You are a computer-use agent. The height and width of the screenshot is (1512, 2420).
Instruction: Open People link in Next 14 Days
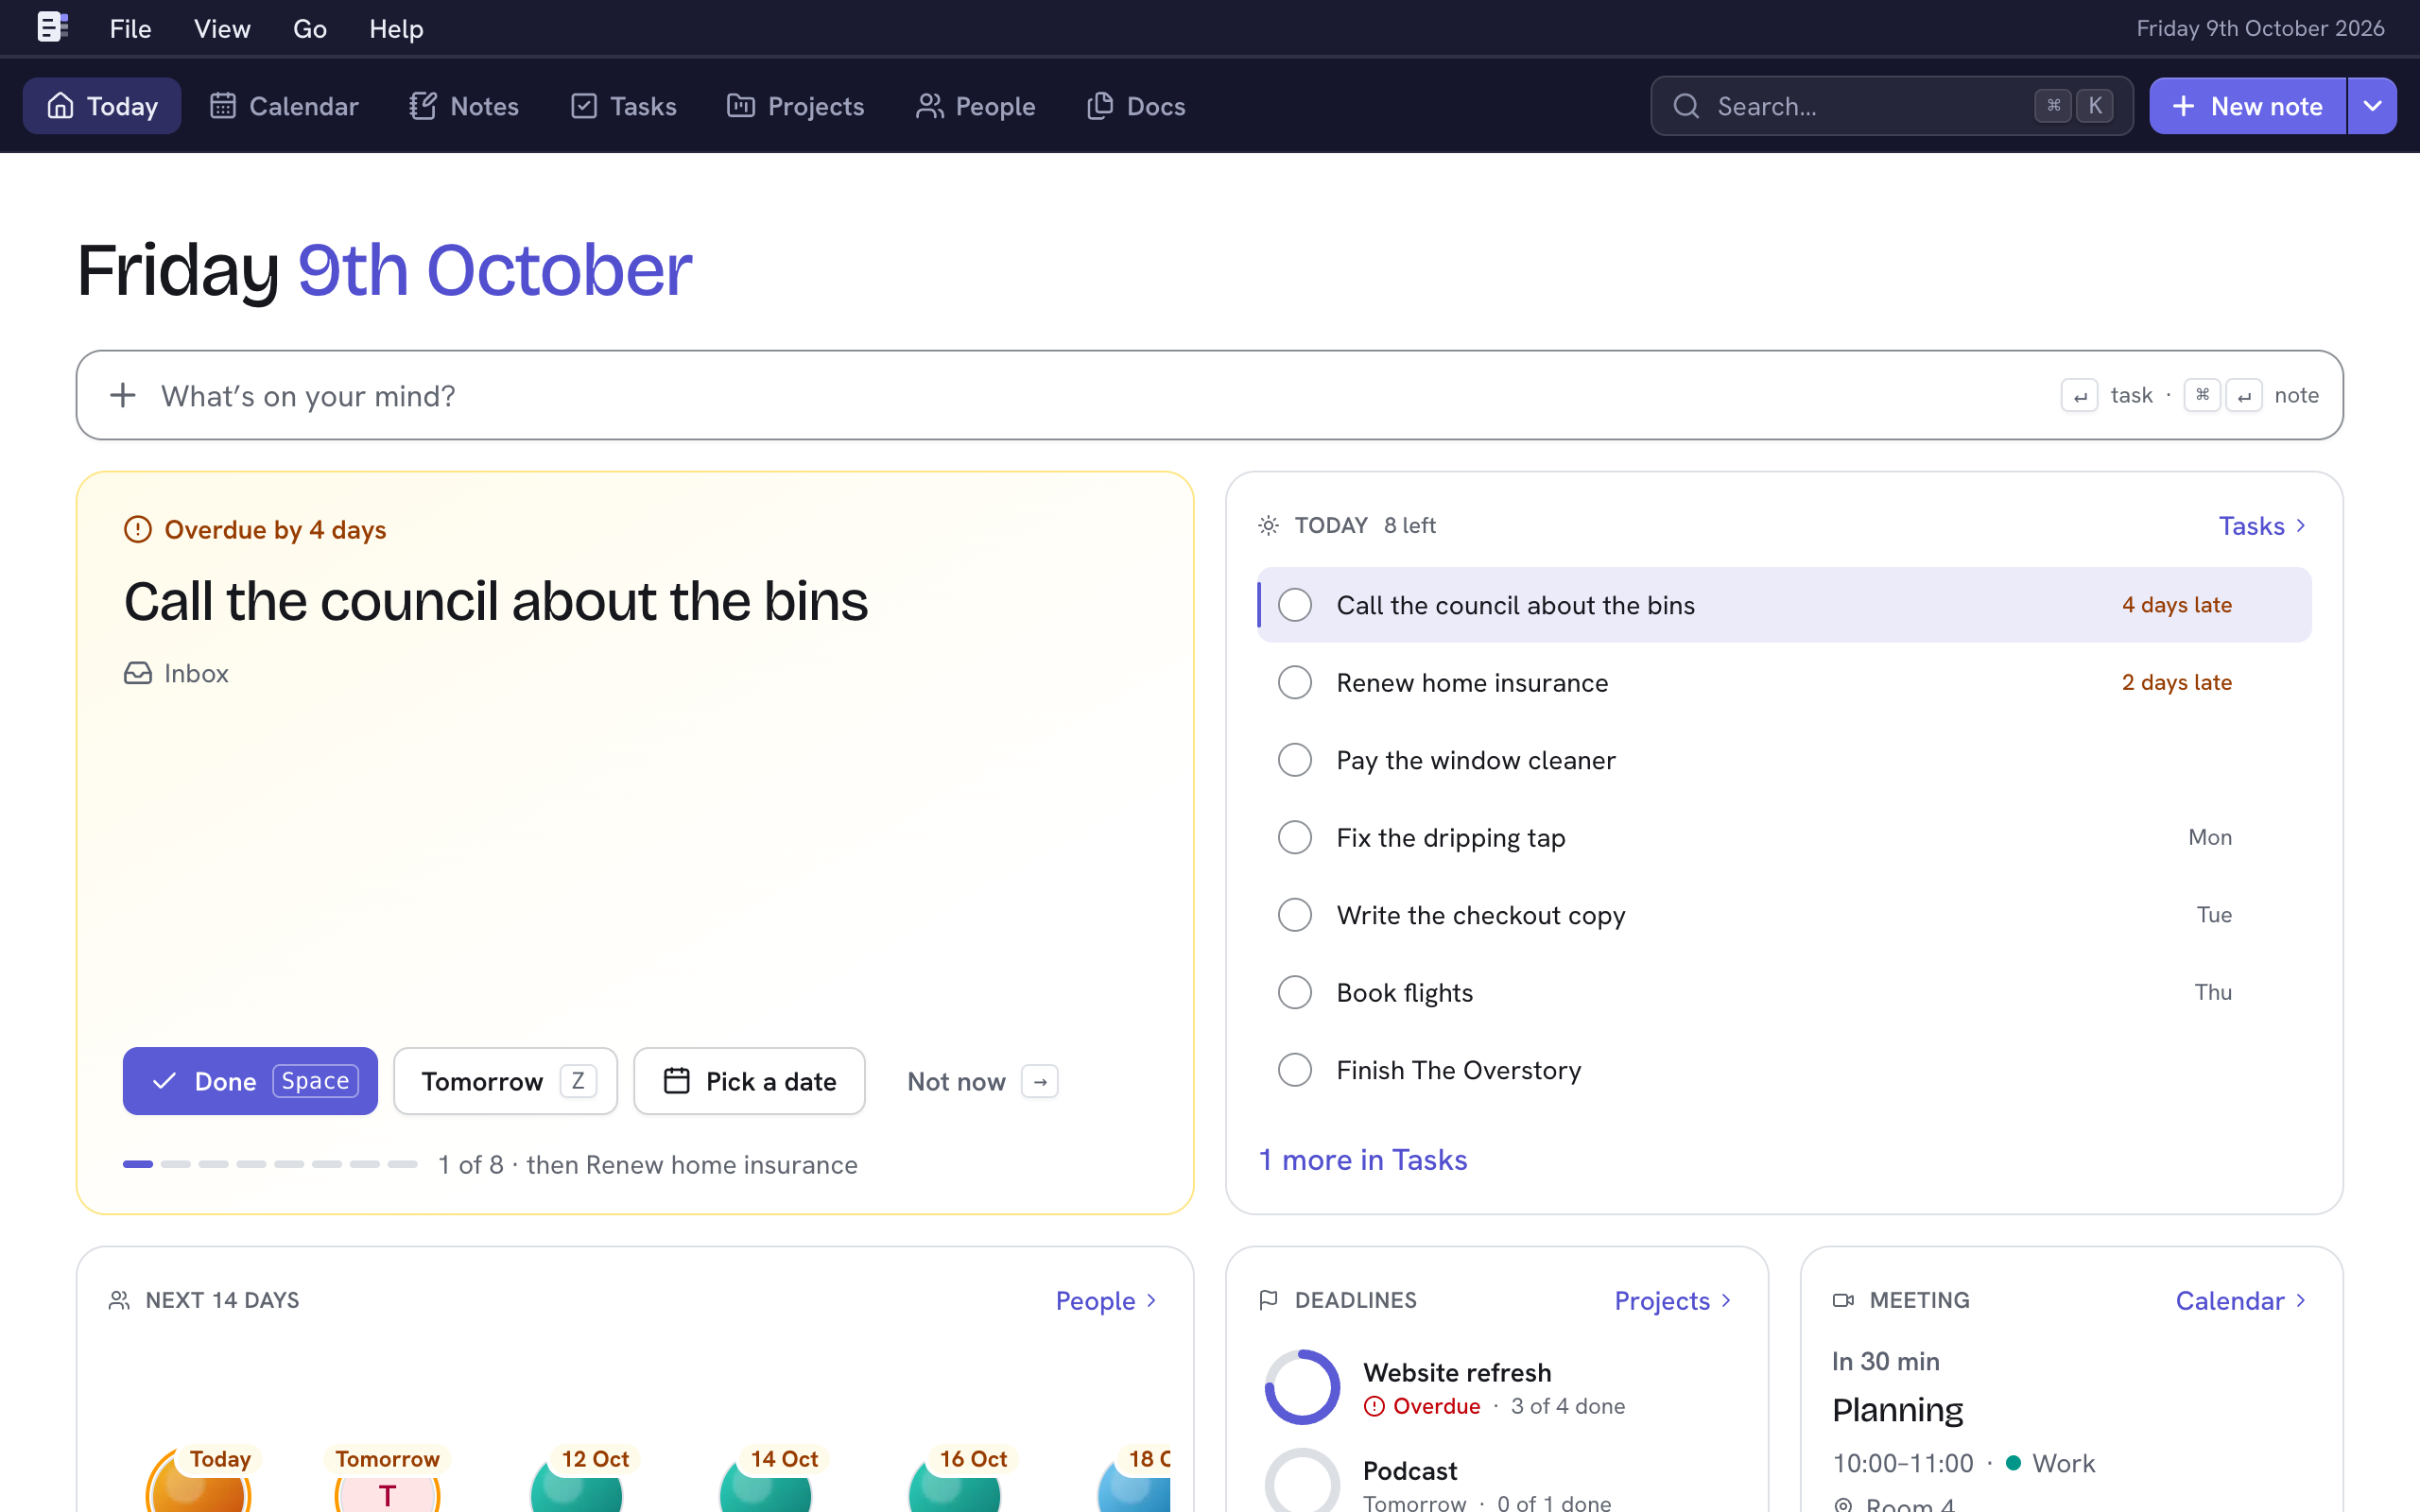(x=1106, y=1301)
